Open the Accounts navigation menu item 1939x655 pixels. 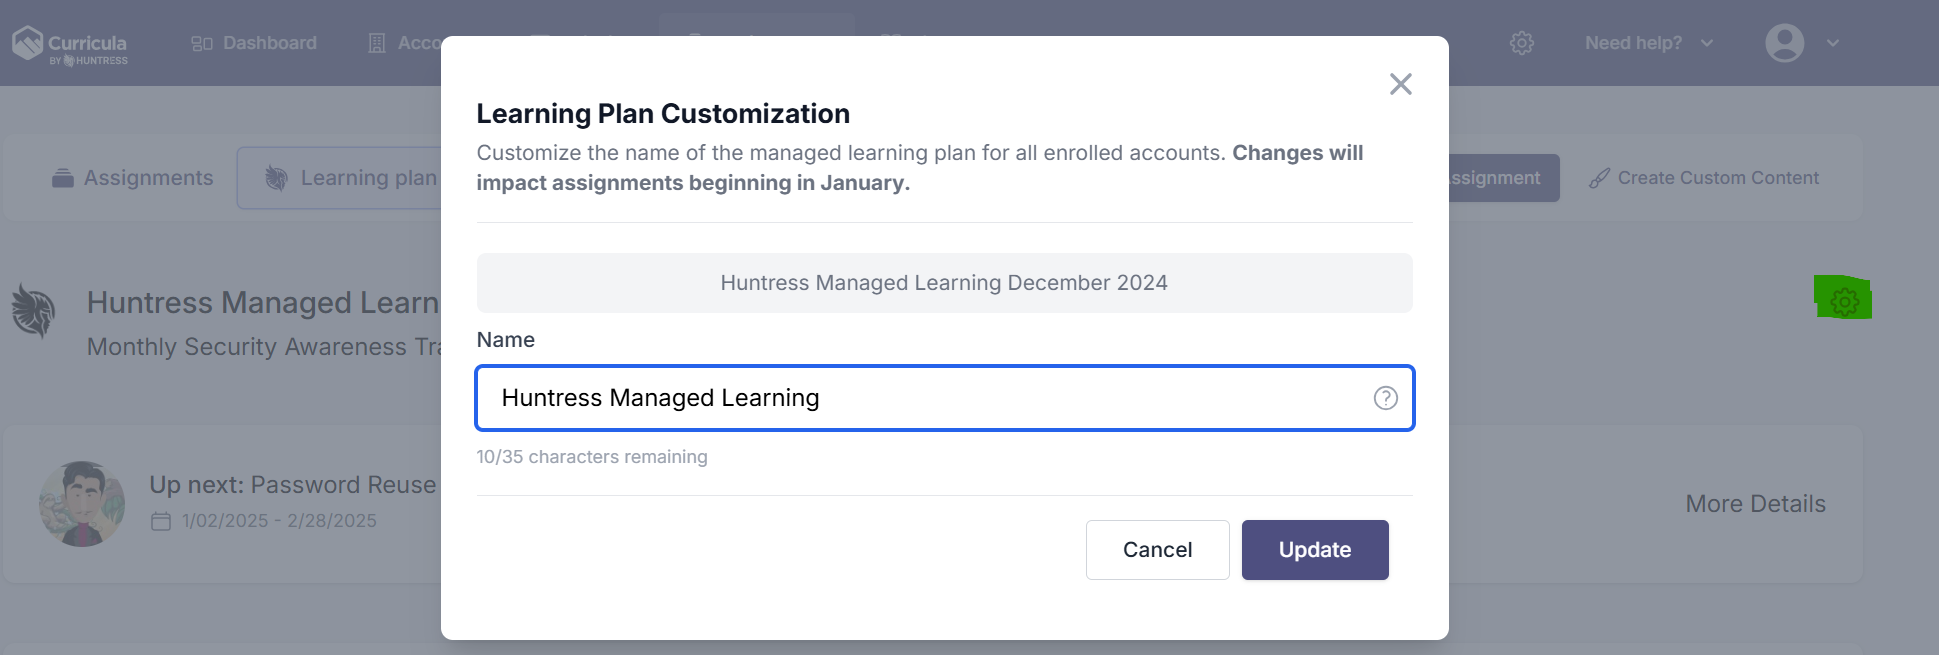(405, 43)
